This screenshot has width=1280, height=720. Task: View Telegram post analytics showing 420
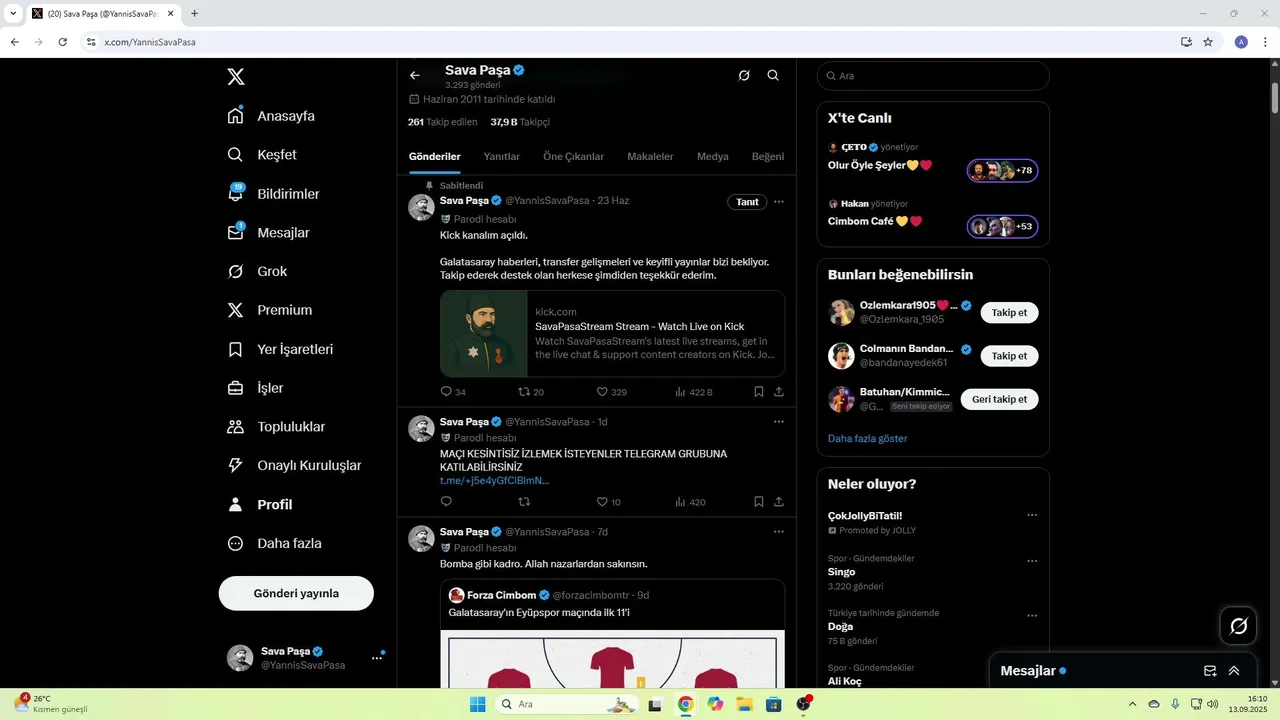(x=690, y=502)
